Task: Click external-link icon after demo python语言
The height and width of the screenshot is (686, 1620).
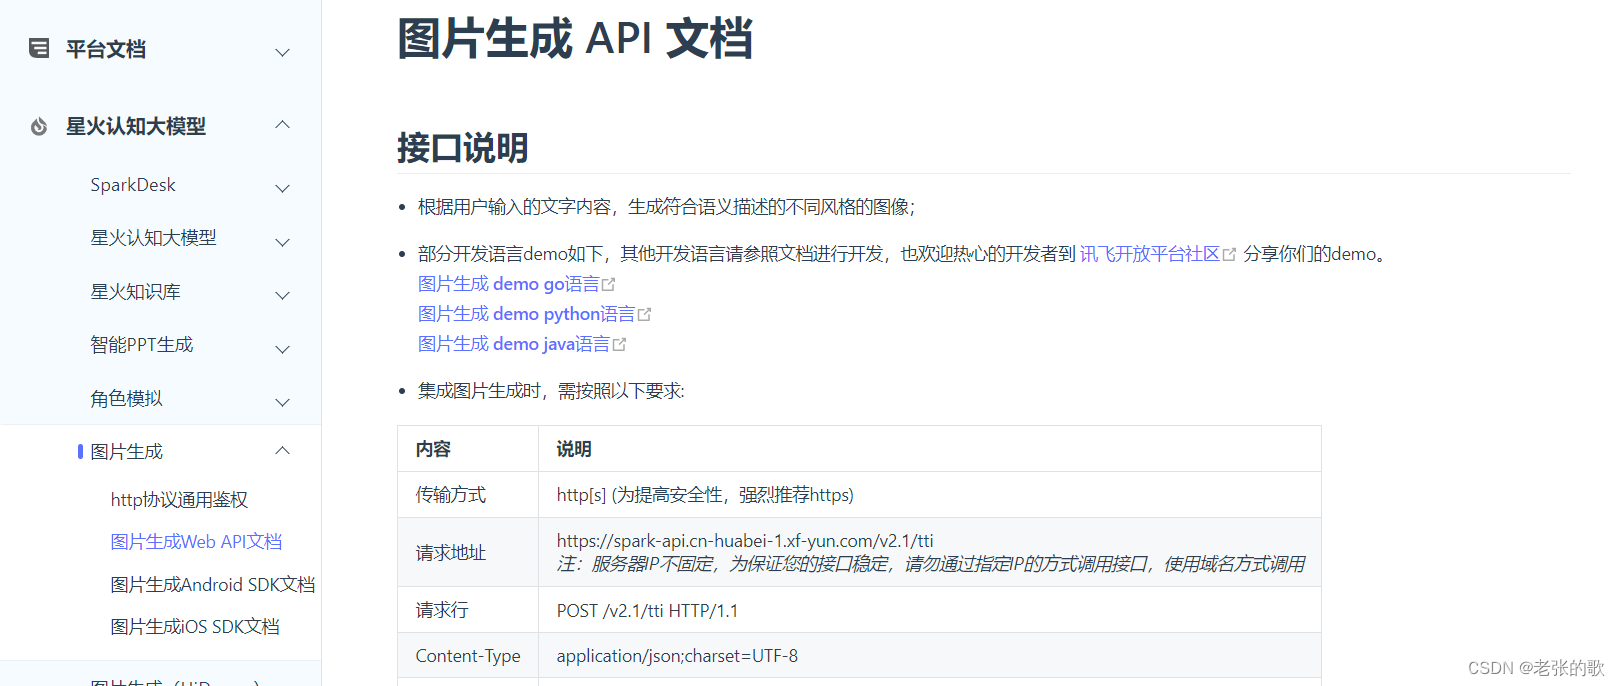Action: (645, 314)
